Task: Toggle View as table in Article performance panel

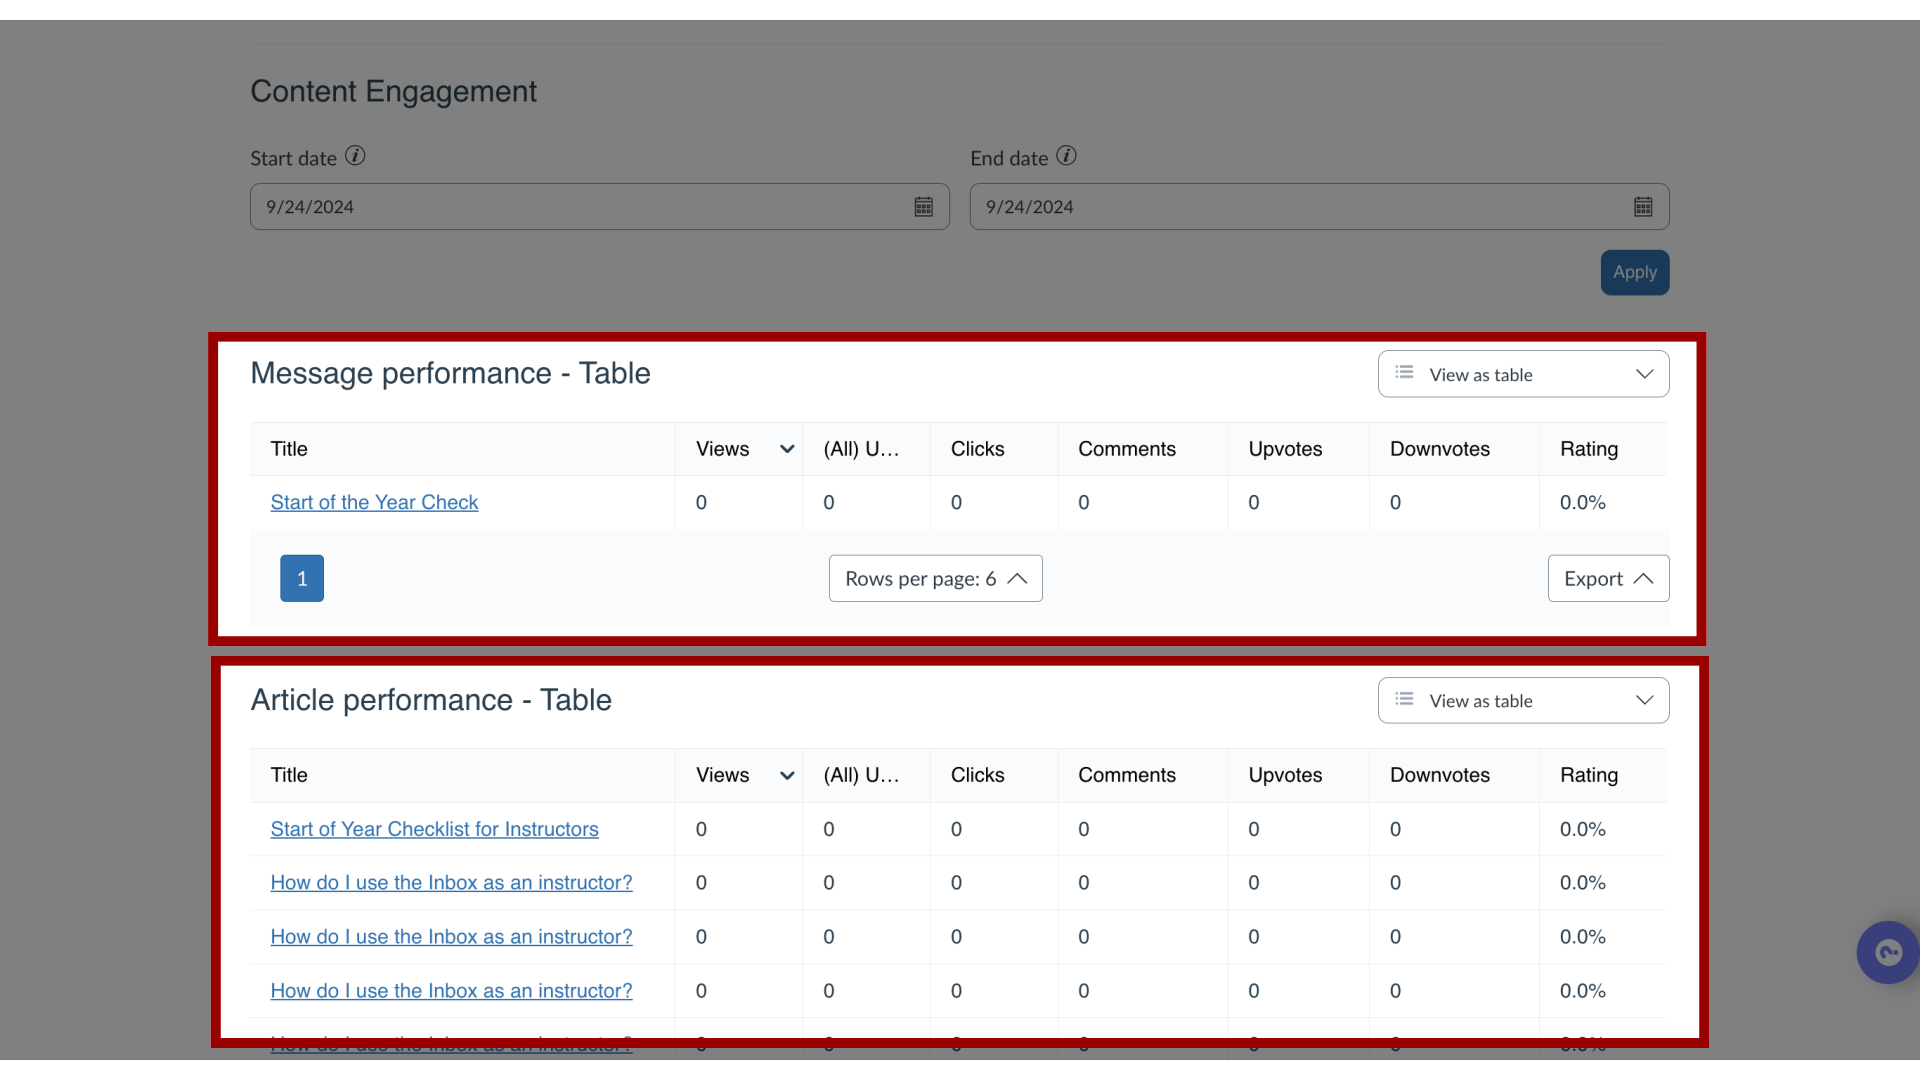Action: pos(1523,700)
